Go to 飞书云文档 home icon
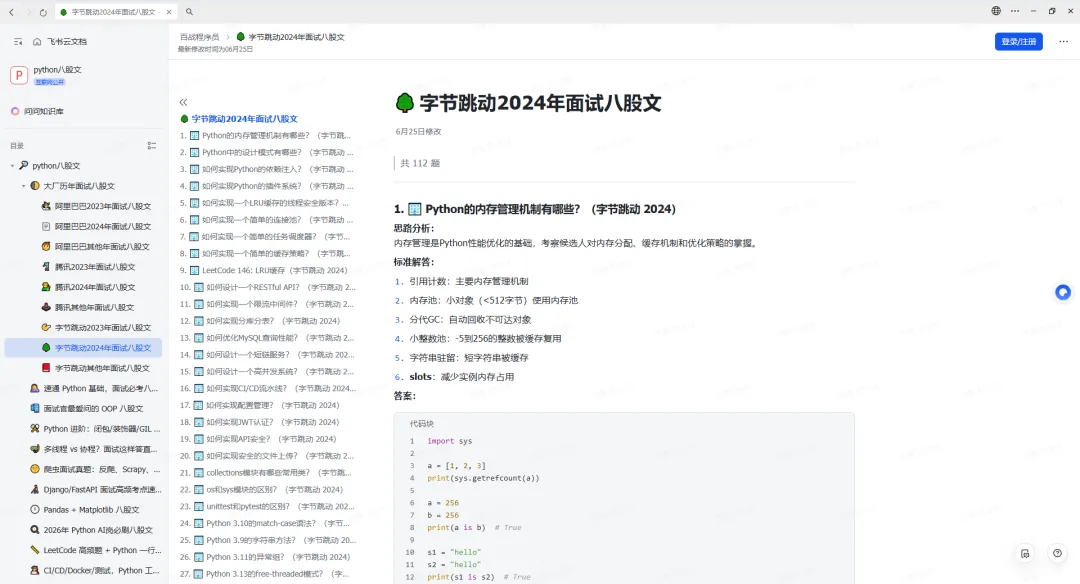1080x584 pixels. pyautogui.click(x=37, y=41)
